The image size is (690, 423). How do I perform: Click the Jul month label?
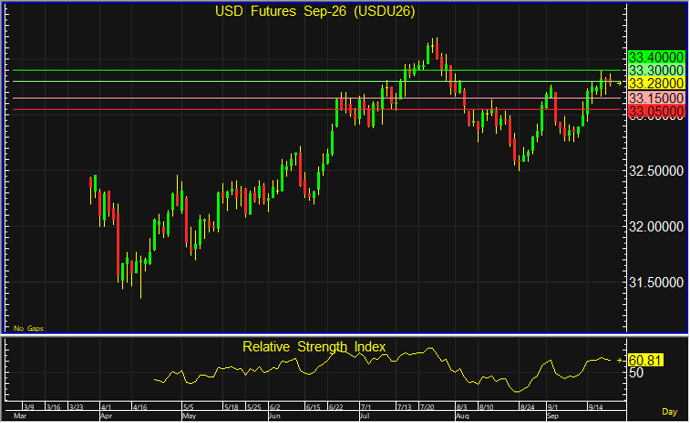click(364, 416)
